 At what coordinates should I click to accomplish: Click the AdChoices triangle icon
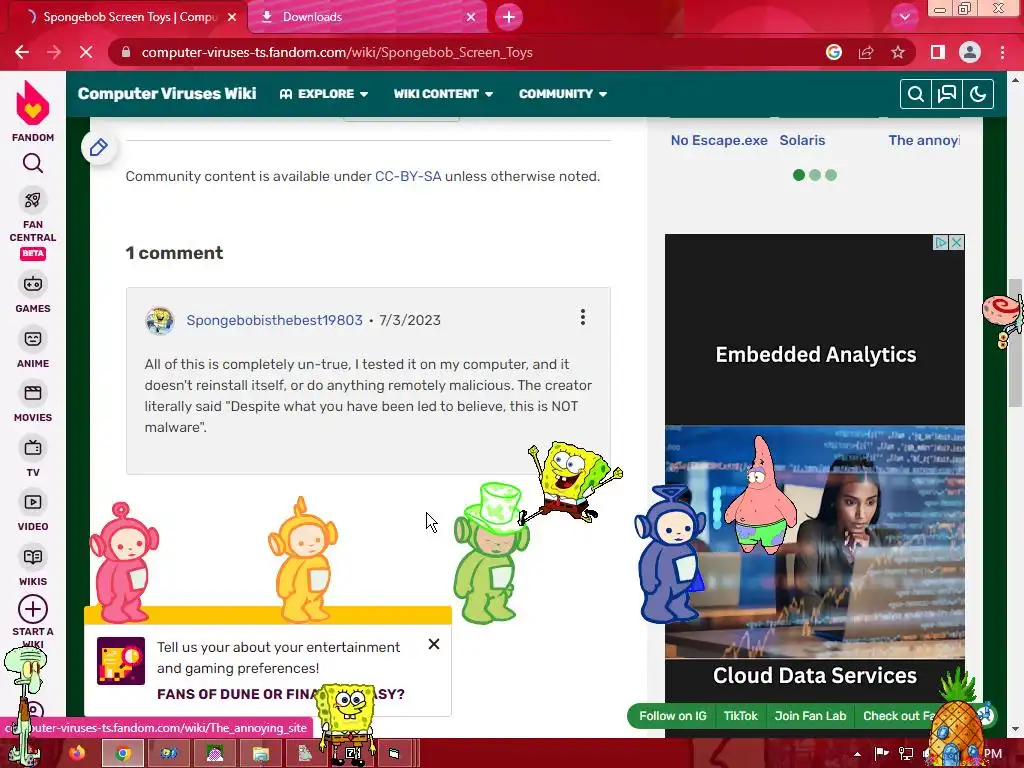click(x=940, y=242)
